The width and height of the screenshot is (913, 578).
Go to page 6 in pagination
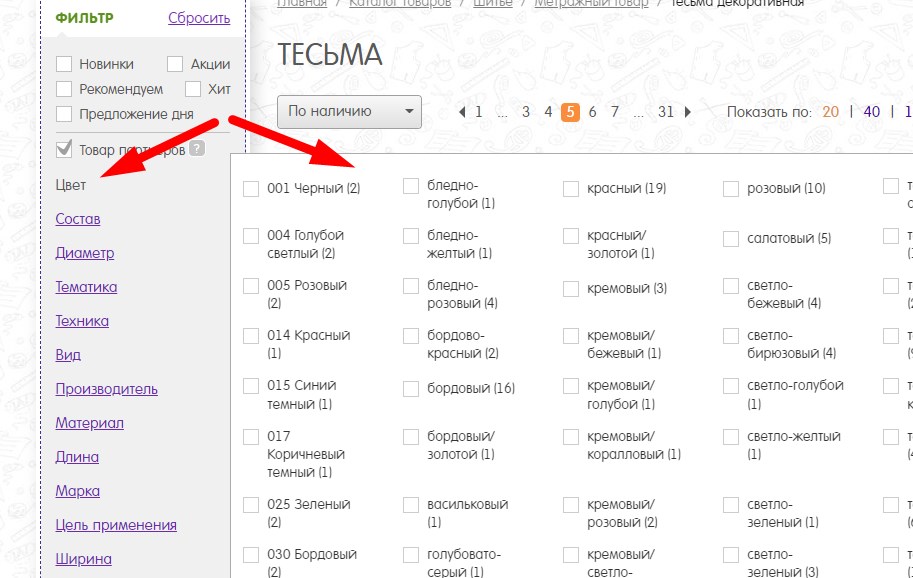pyautogui.click(x=592, y=112)
